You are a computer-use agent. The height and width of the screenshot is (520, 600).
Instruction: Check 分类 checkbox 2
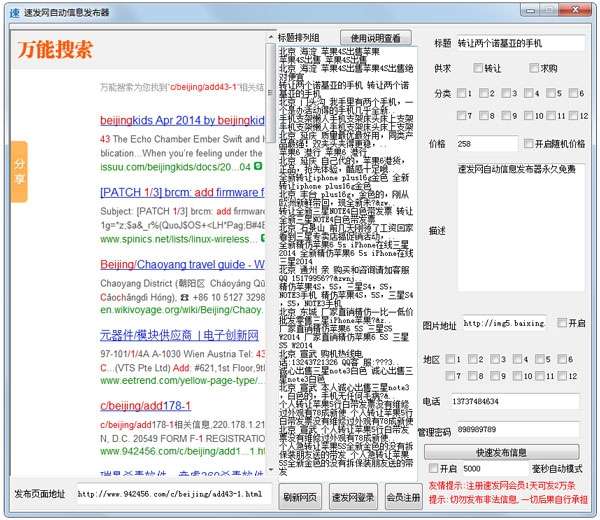[x=483, y=93]
